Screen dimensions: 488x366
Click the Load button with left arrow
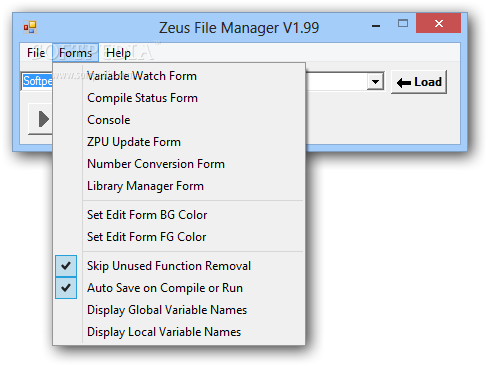pyautogui.click(x=419, y=82)
